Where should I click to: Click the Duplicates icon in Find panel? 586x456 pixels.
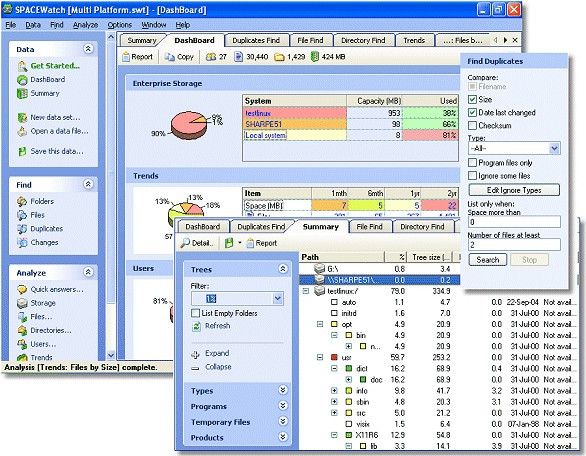coord(22,229)
